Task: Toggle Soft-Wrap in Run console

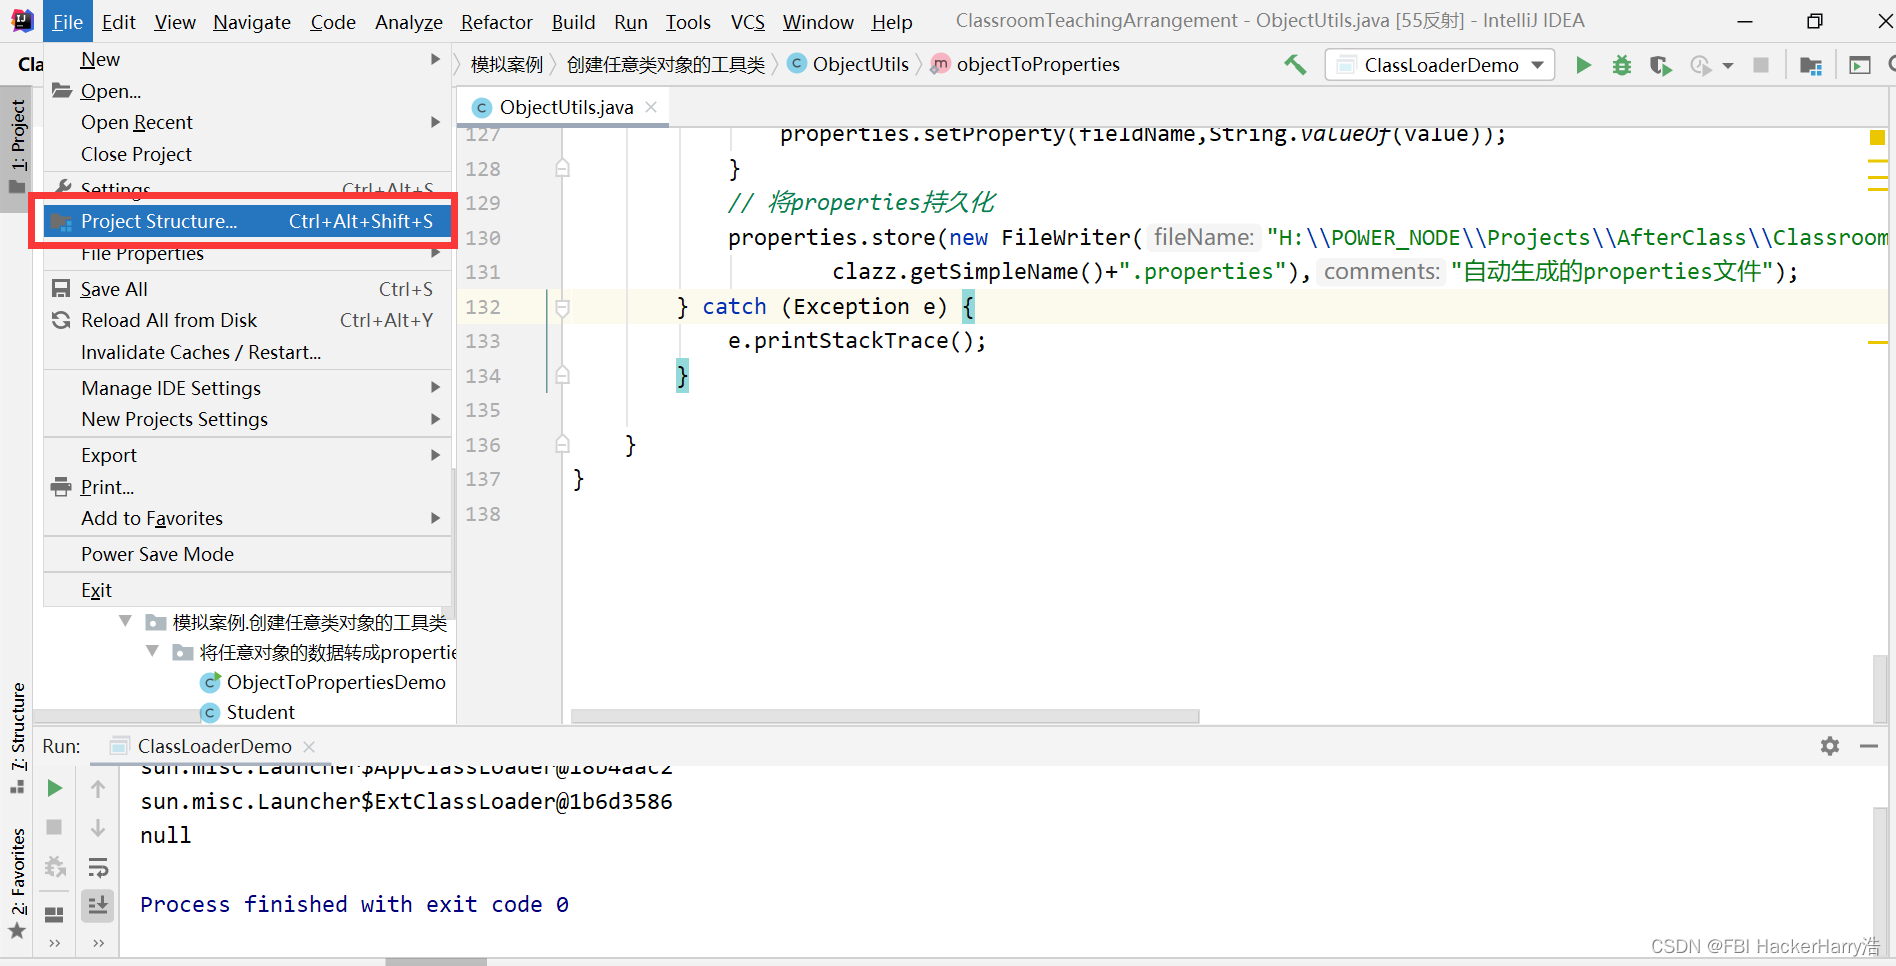Action: point(98,867)
